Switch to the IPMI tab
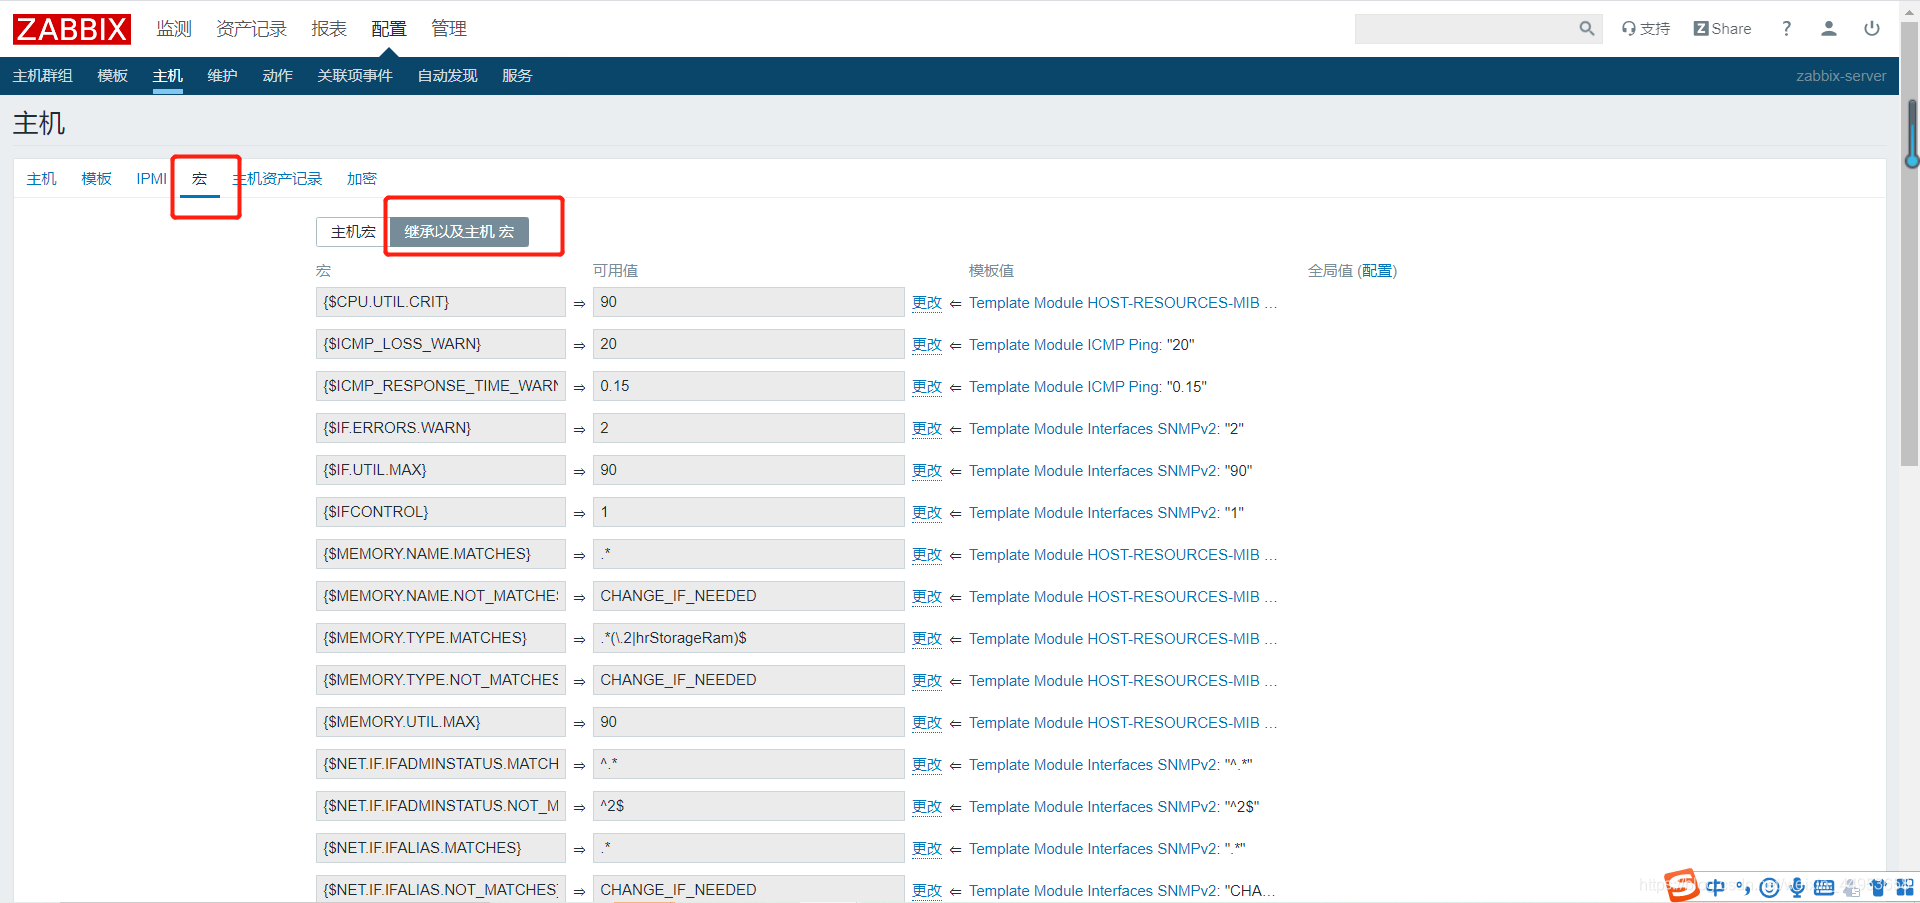 click(x=152, y=179)
